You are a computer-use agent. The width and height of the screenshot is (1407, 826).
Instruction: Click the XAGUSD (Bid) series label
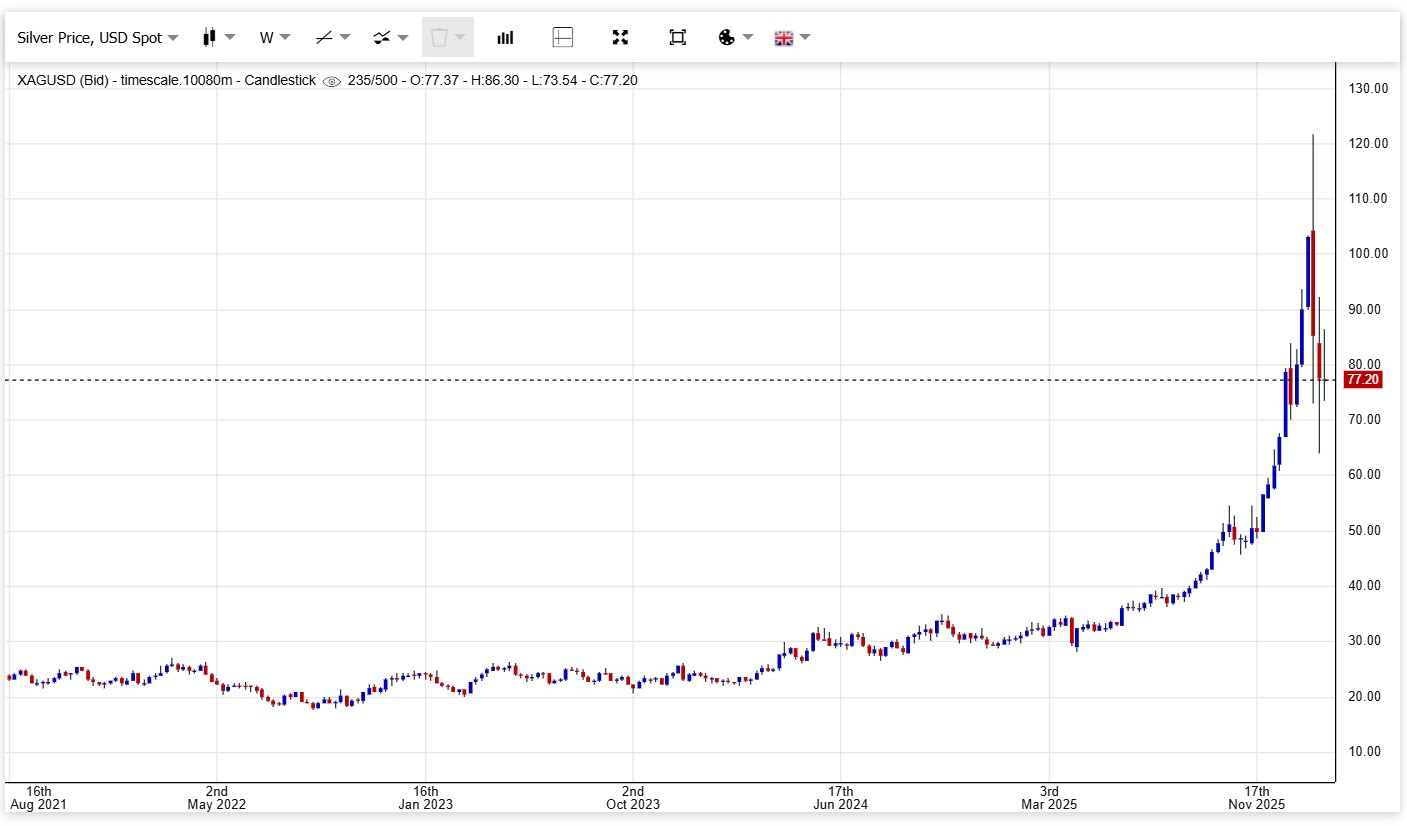65,80
